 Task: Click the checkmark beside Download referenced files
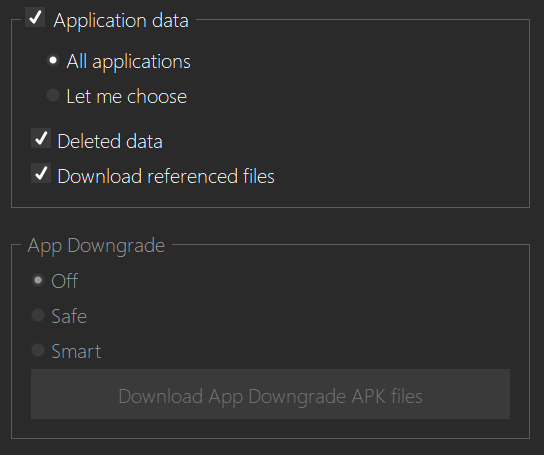click(41, 173)
